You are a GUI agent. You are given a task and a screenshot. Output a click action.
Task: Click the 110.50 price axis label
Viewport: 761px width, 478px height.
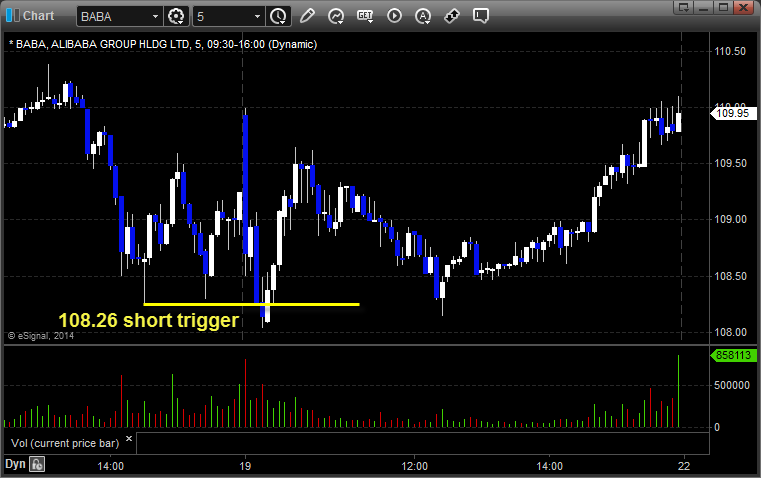point(730,51)
